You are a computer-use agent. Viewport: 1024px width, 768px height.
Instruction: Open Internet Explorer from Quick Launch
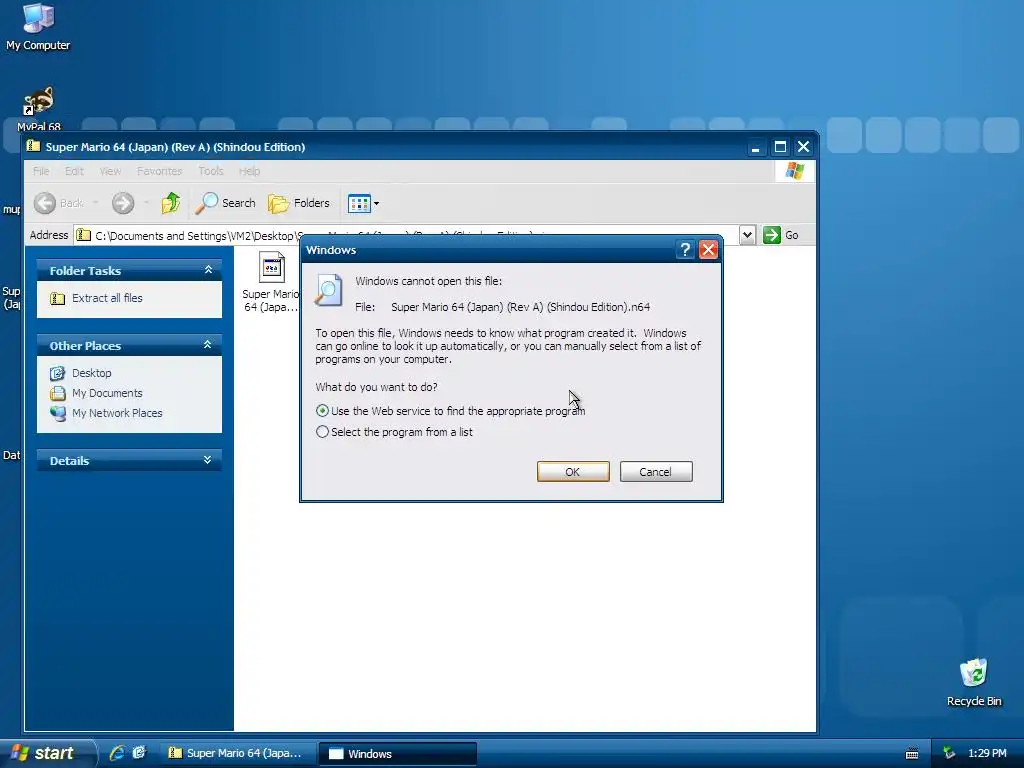click(117, 753)
